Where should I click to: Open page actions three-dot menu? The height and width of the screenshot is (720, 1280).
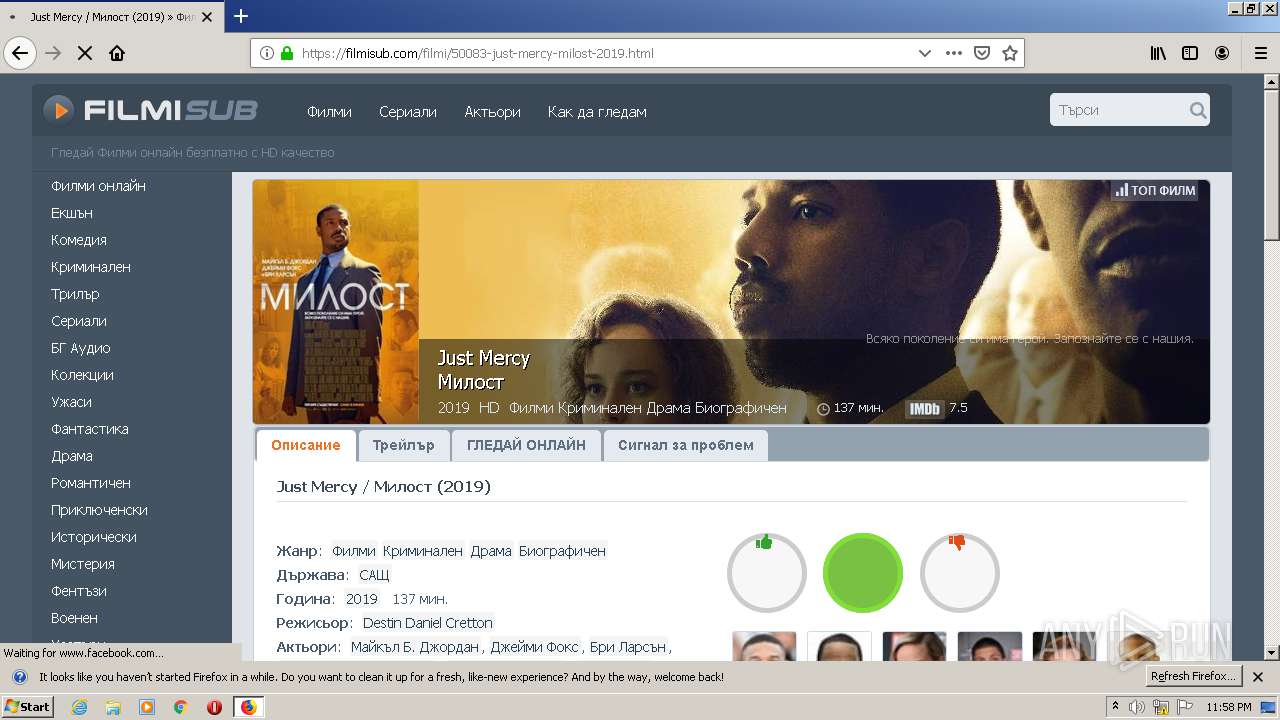pos(954,53)
